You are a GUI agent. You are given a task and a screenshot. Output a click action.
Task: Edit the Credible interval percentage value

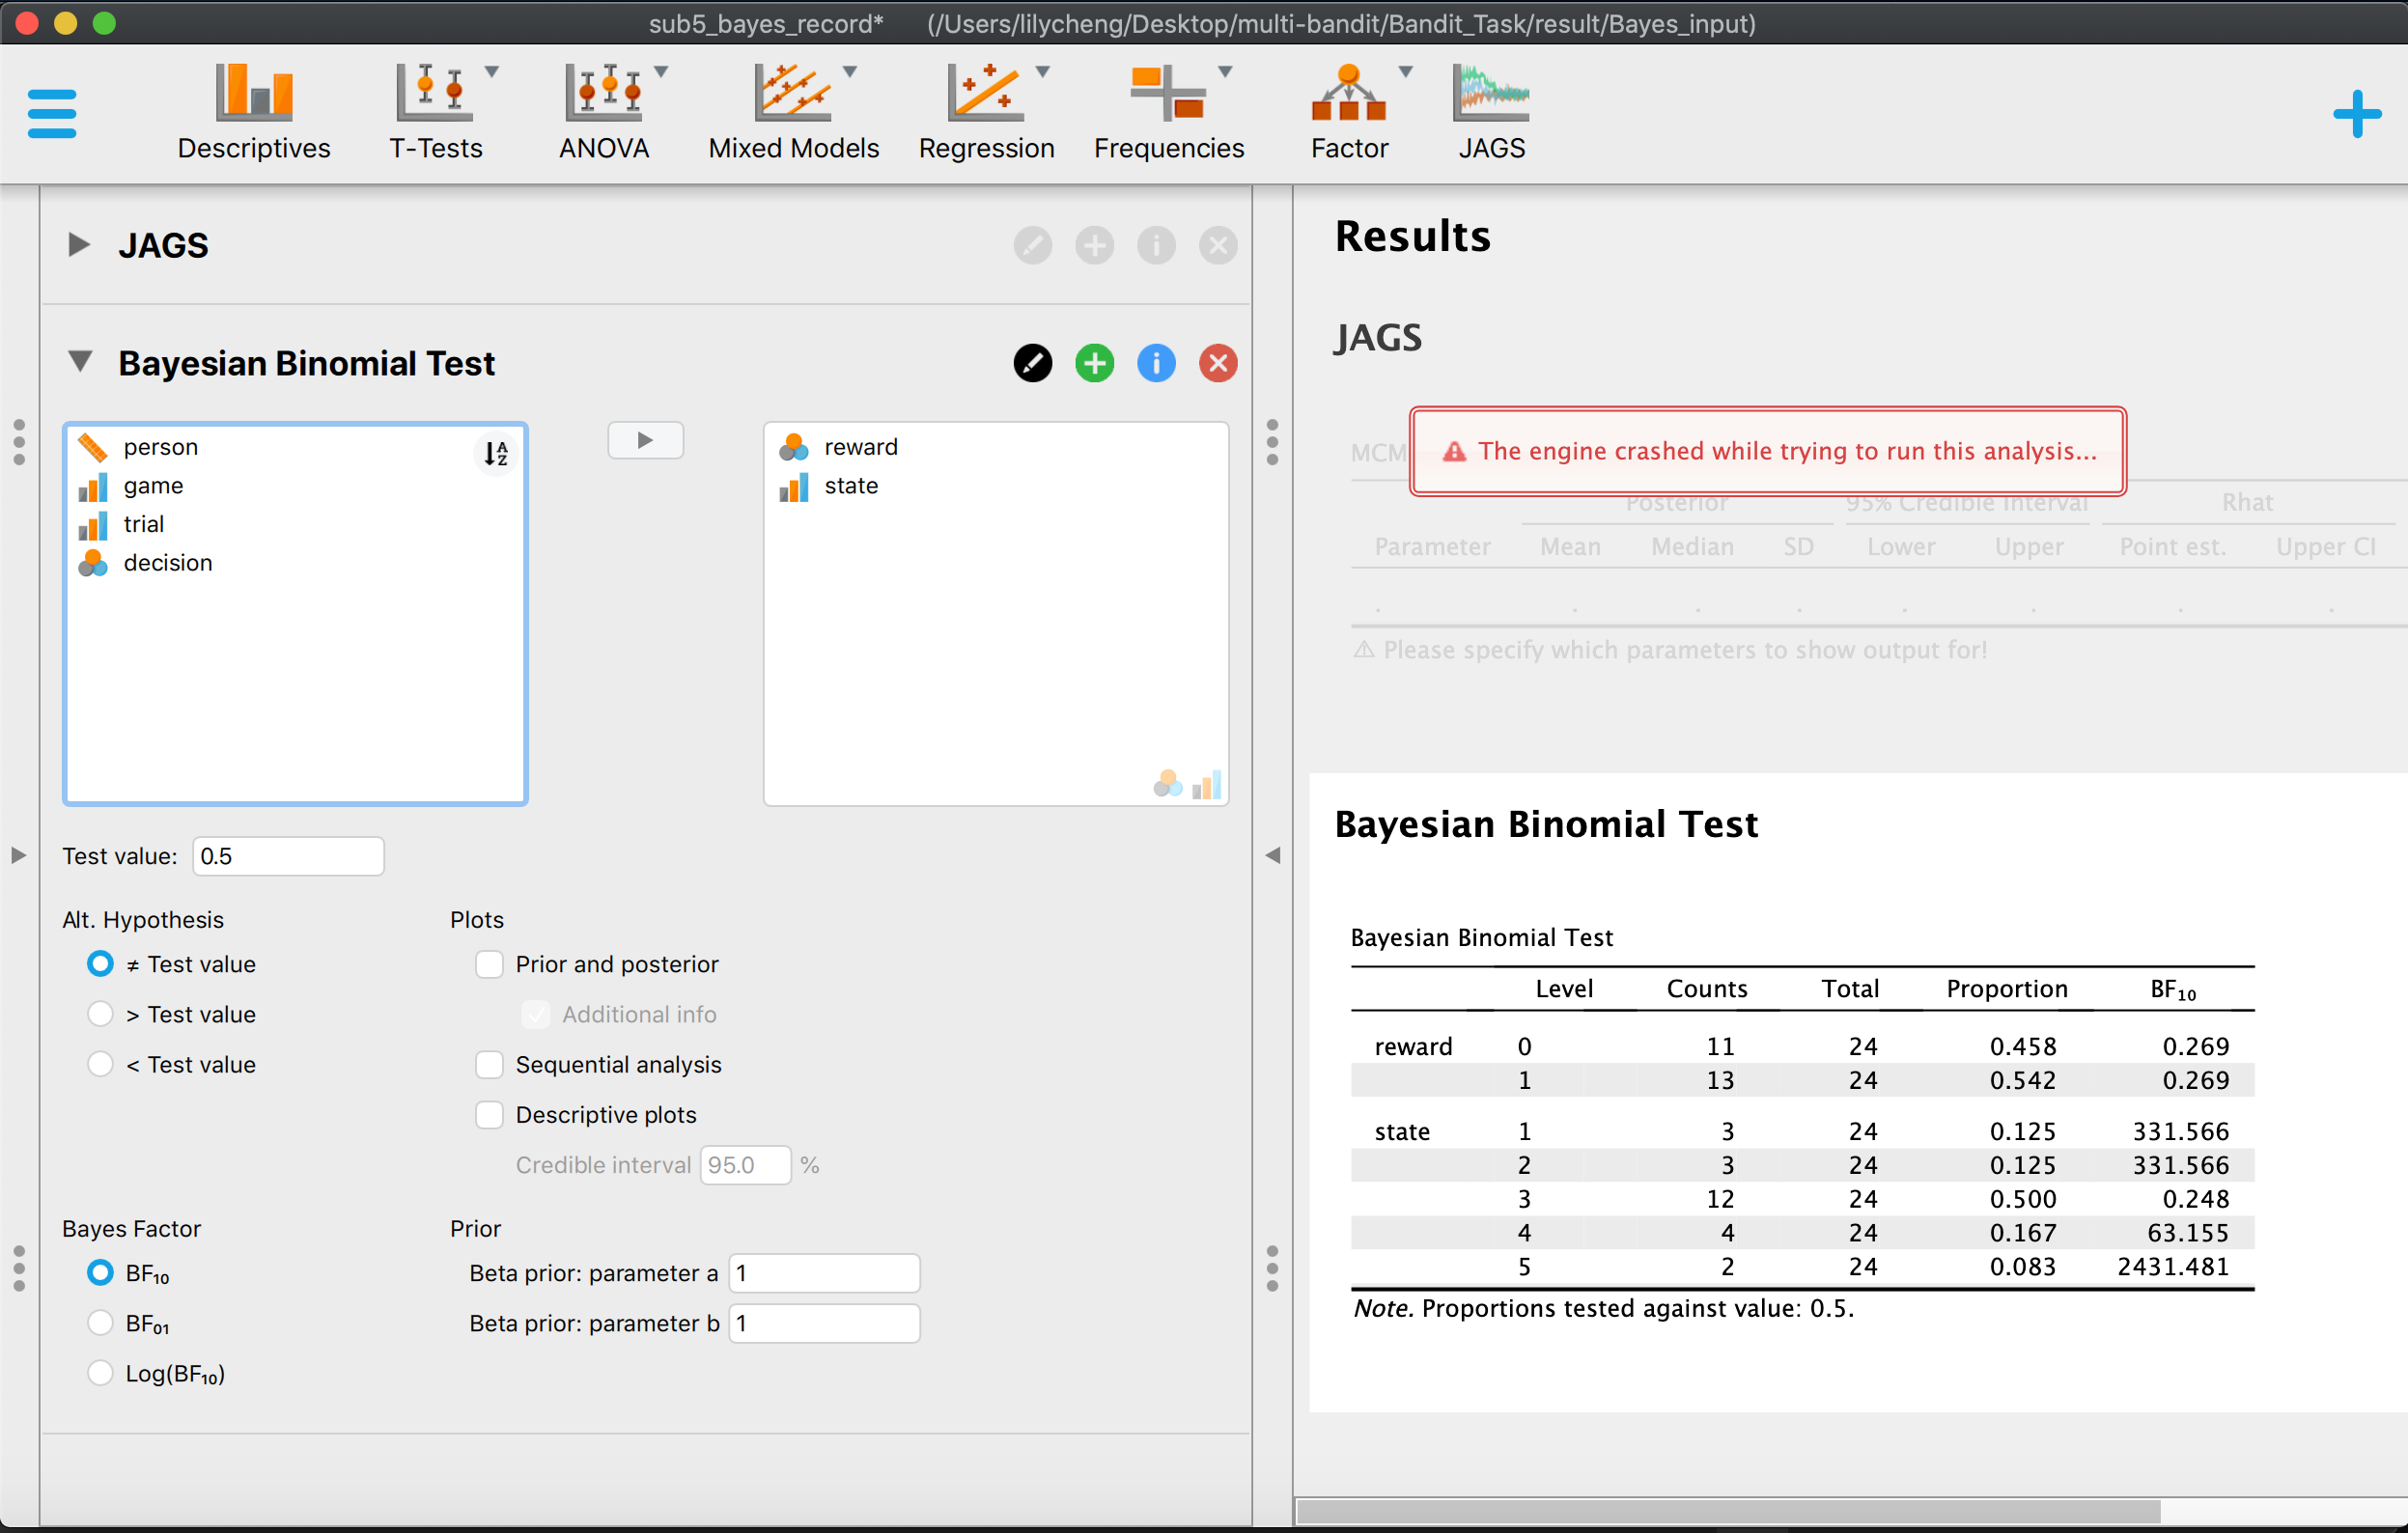745,1164
